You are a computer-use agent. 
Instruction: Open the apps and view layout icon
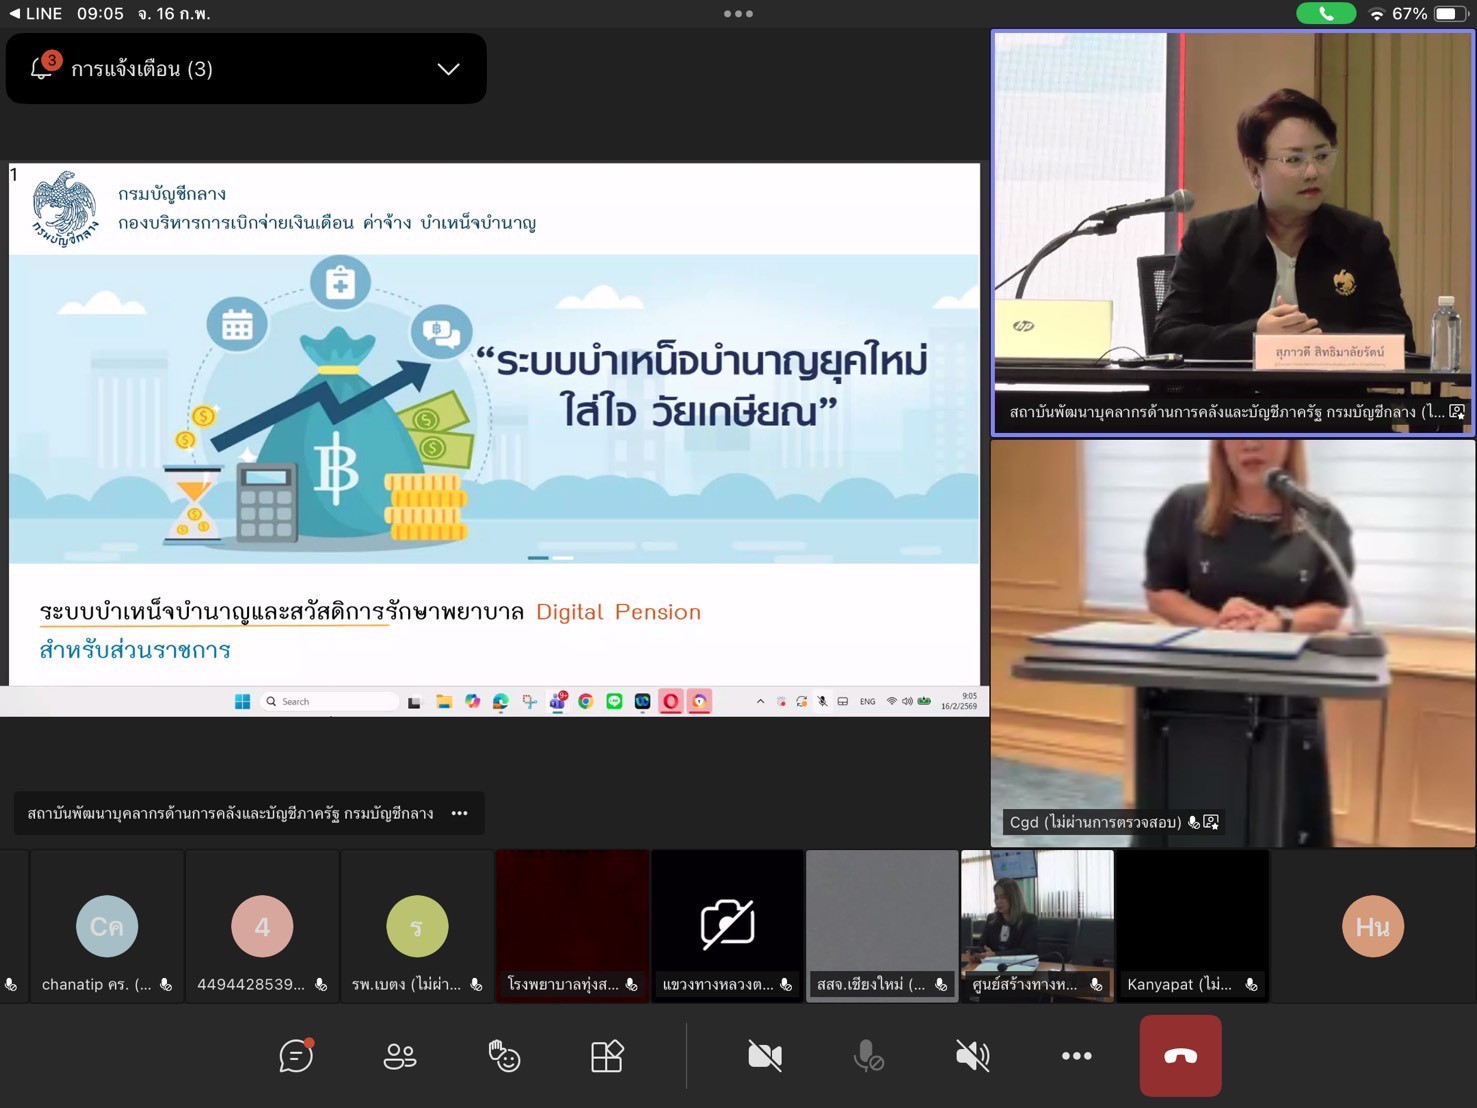point(607,1056)
